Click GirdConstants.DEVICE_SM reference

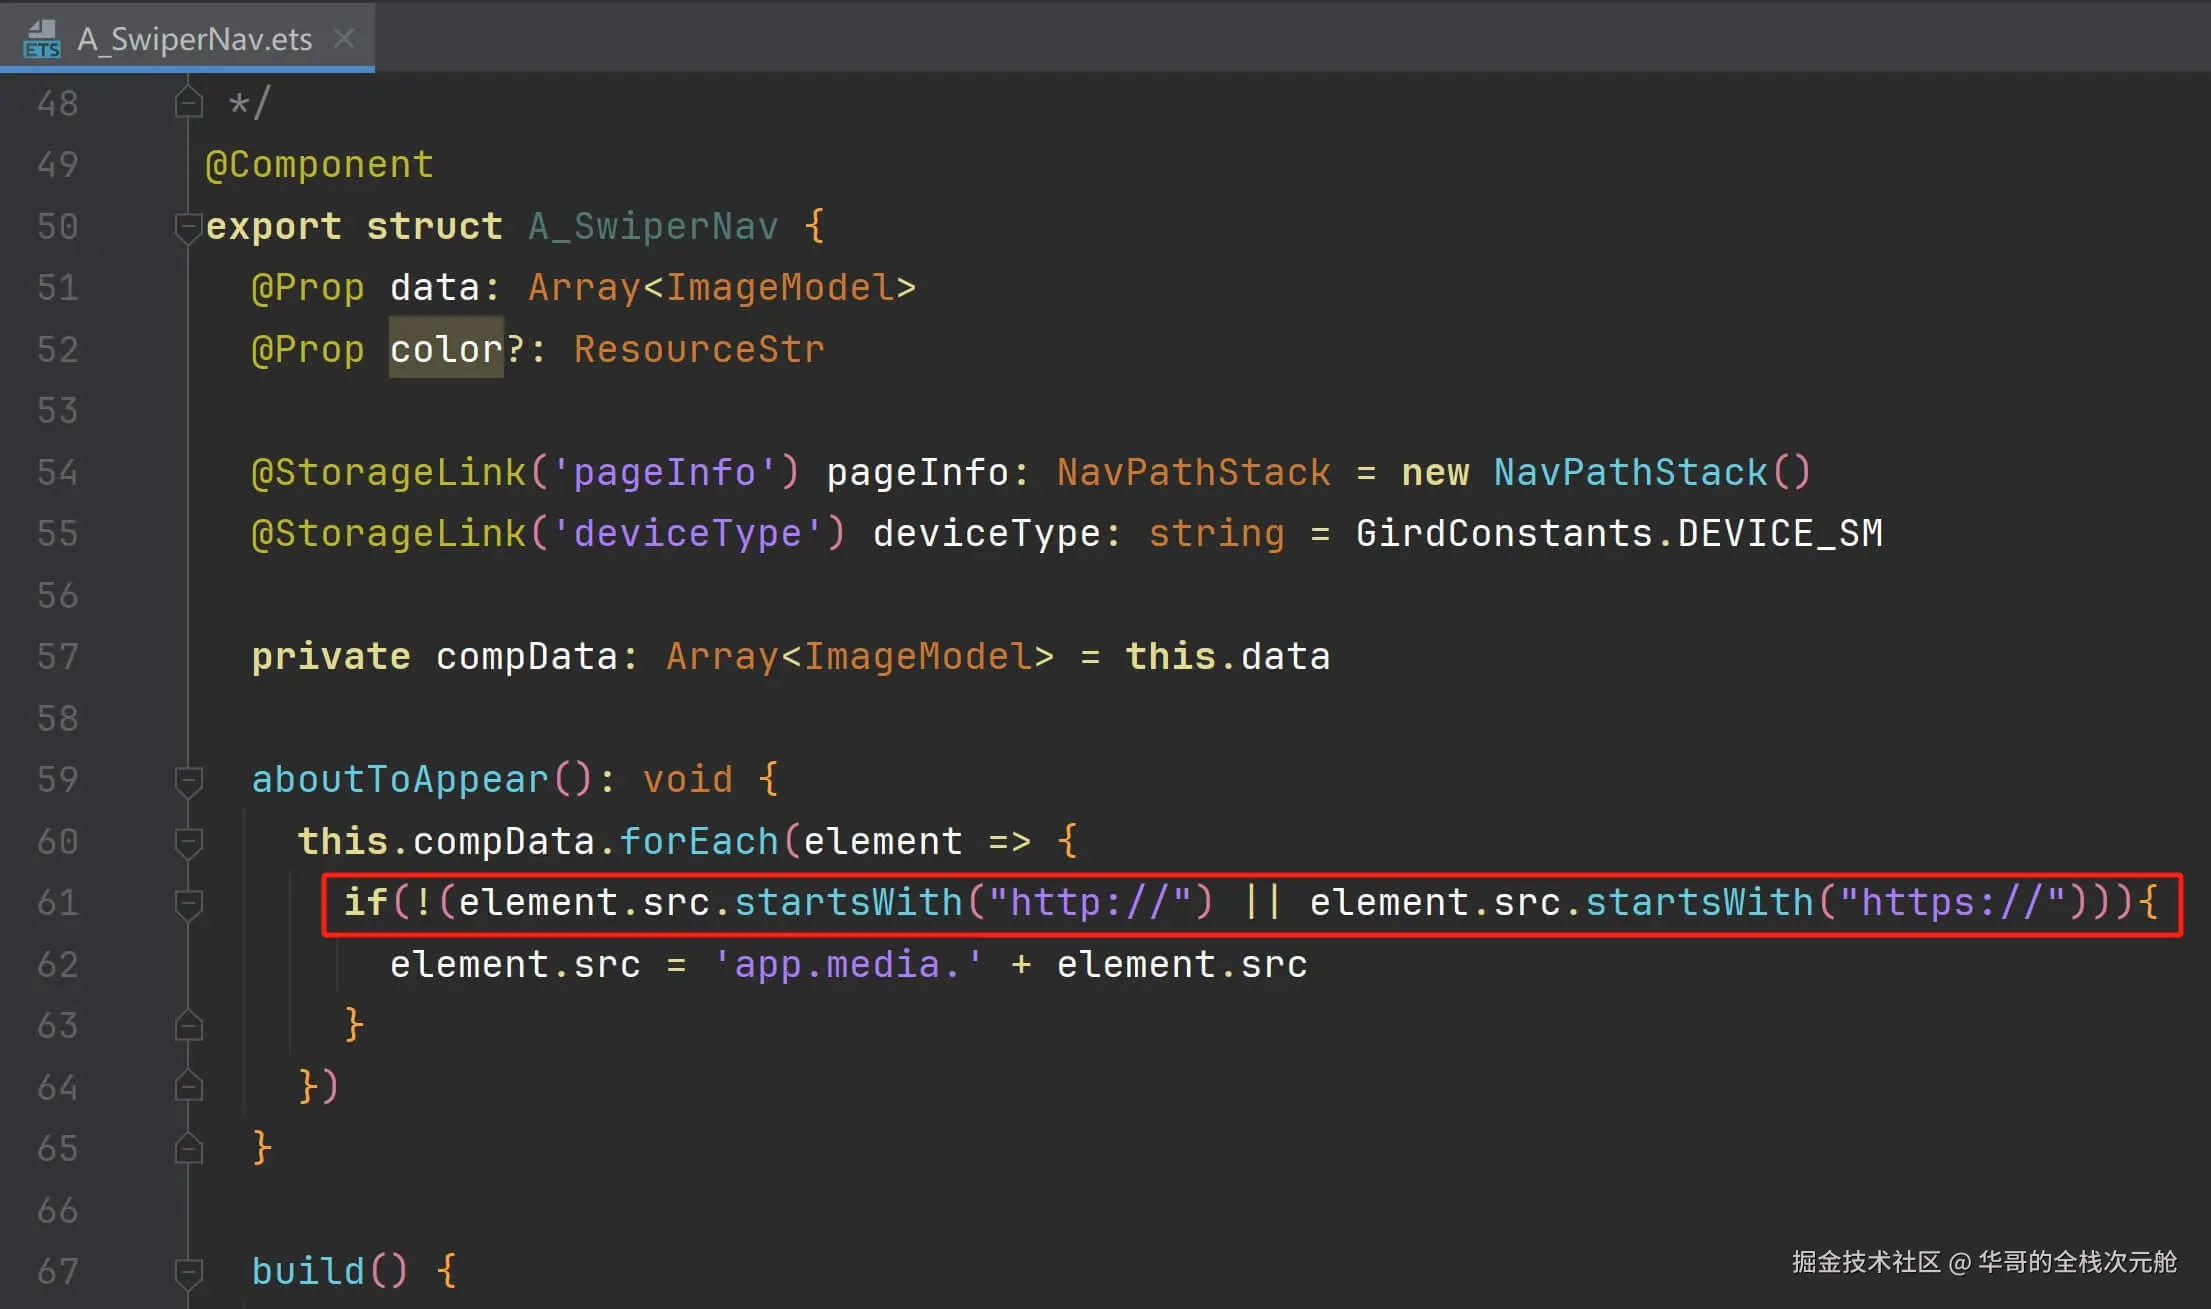click(1618, 533)
